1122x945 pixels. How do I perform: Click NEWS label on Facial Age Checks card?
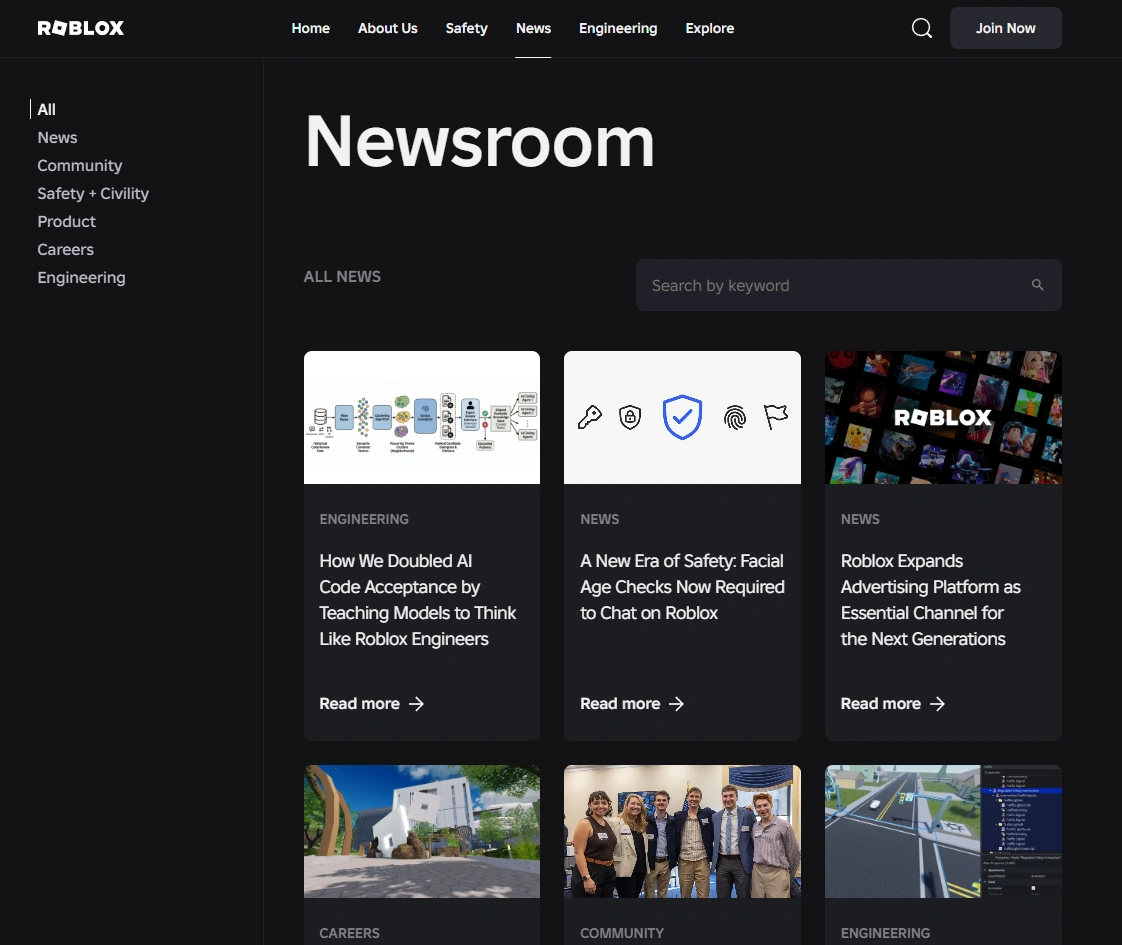(599, 519)
